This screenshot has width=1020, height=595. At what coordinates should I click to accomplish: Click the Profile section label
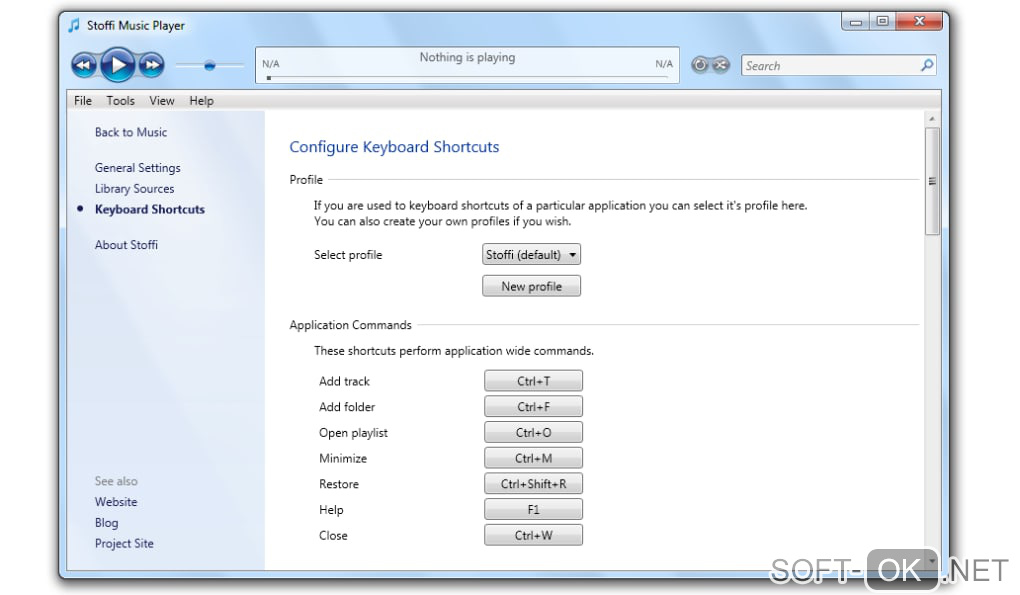tap(306, 179)
